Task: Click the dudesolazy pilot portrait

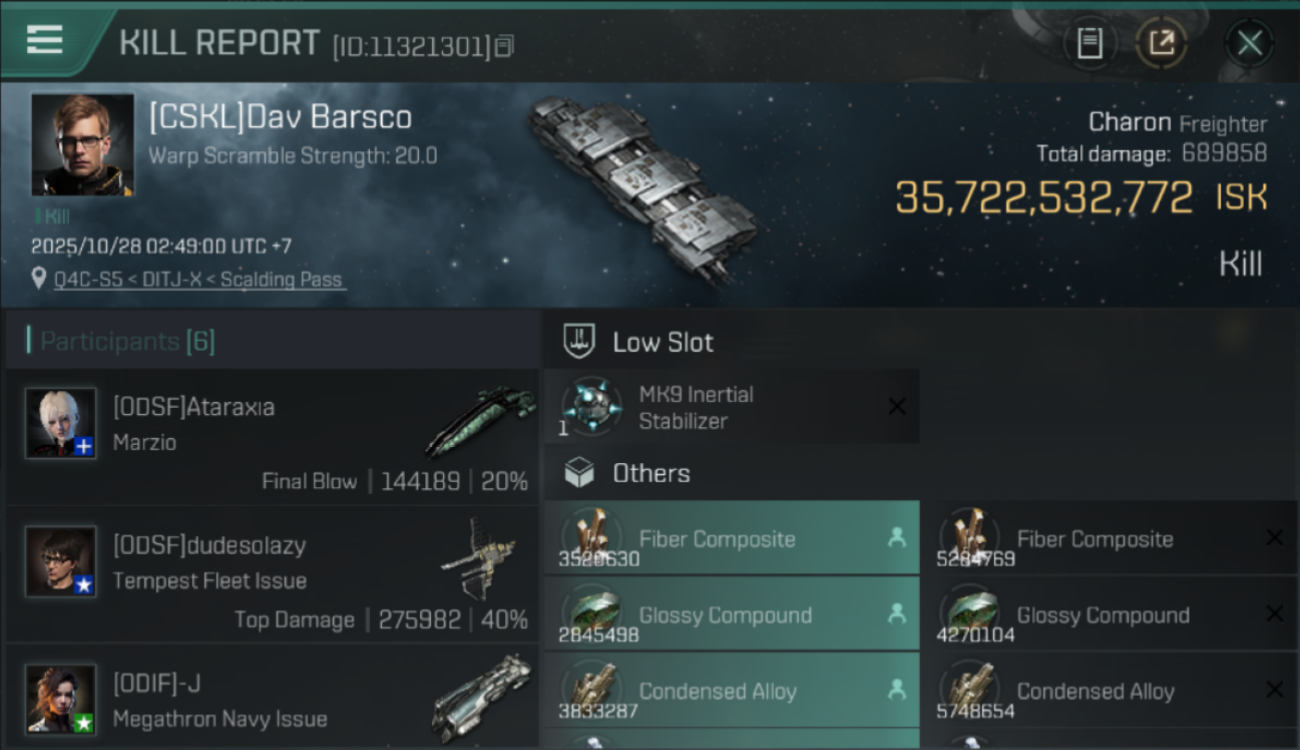Action: [x=61, y=561]
